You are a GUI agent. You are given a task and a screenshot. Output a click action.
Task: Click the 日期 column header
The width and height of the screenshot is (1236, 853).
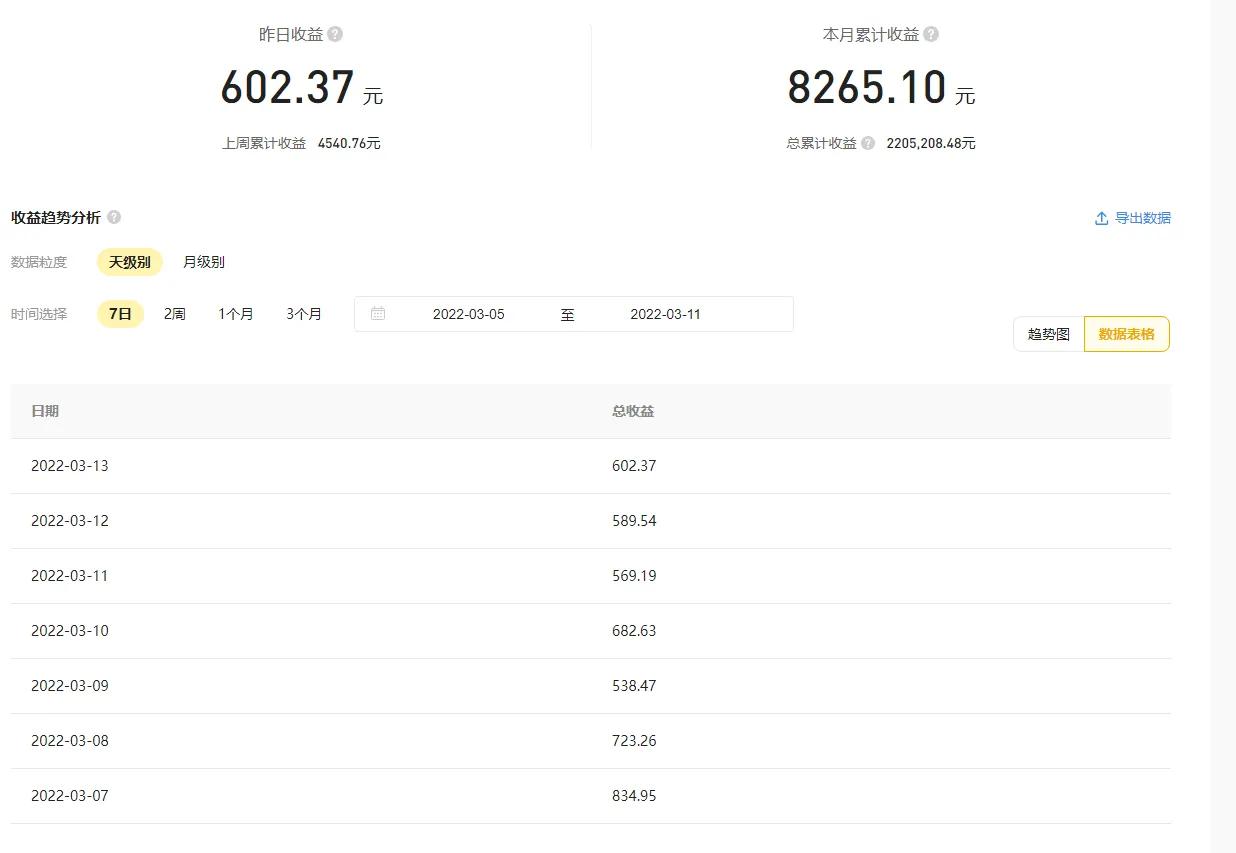(45, 411)
